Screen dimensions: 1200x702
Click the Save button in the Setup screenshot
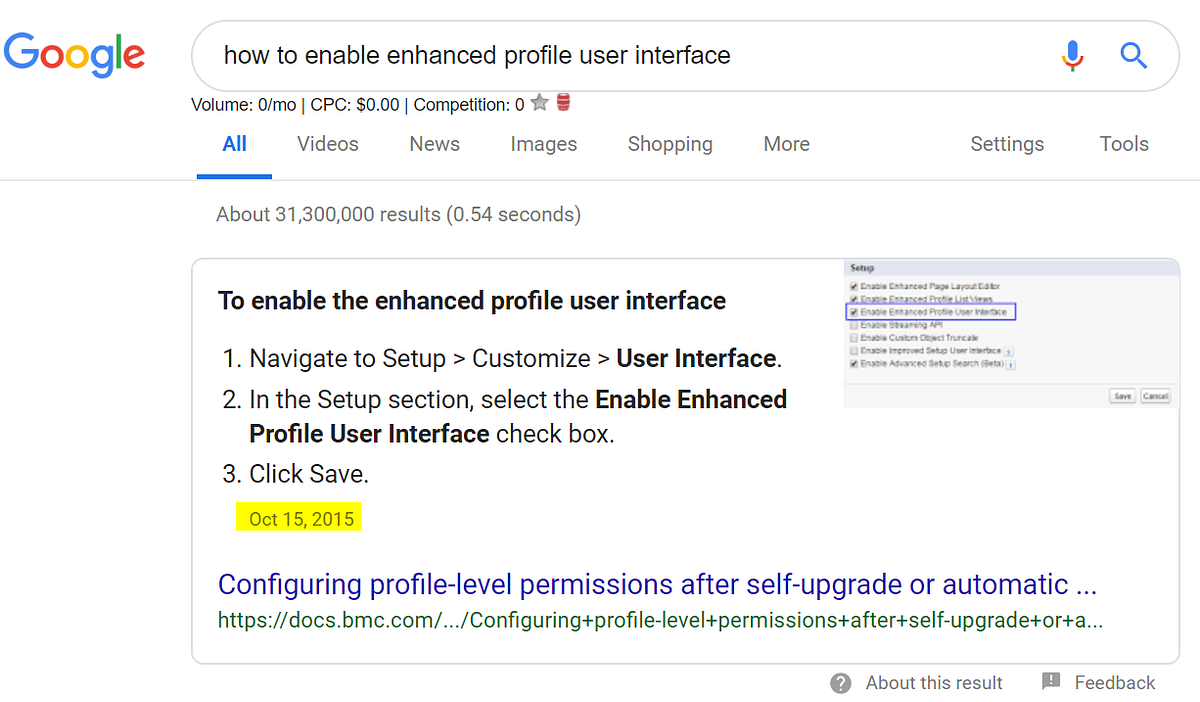click(1123, 396)
